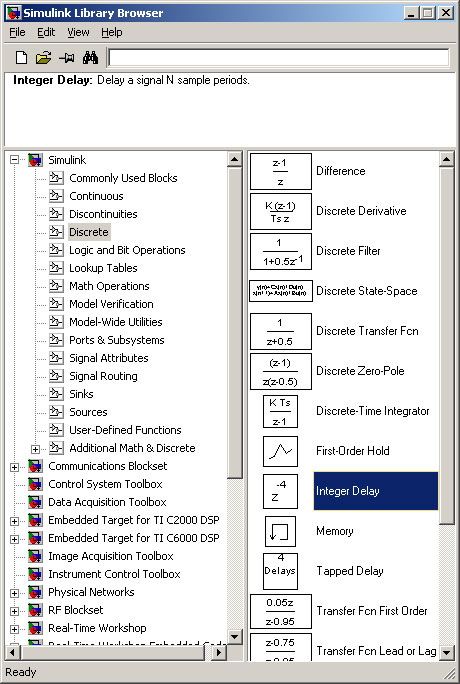Click the Control System Toolbox library icon
Image resolution: width=460 pixels, height=684 pixels.
click(x=35, y=484)
